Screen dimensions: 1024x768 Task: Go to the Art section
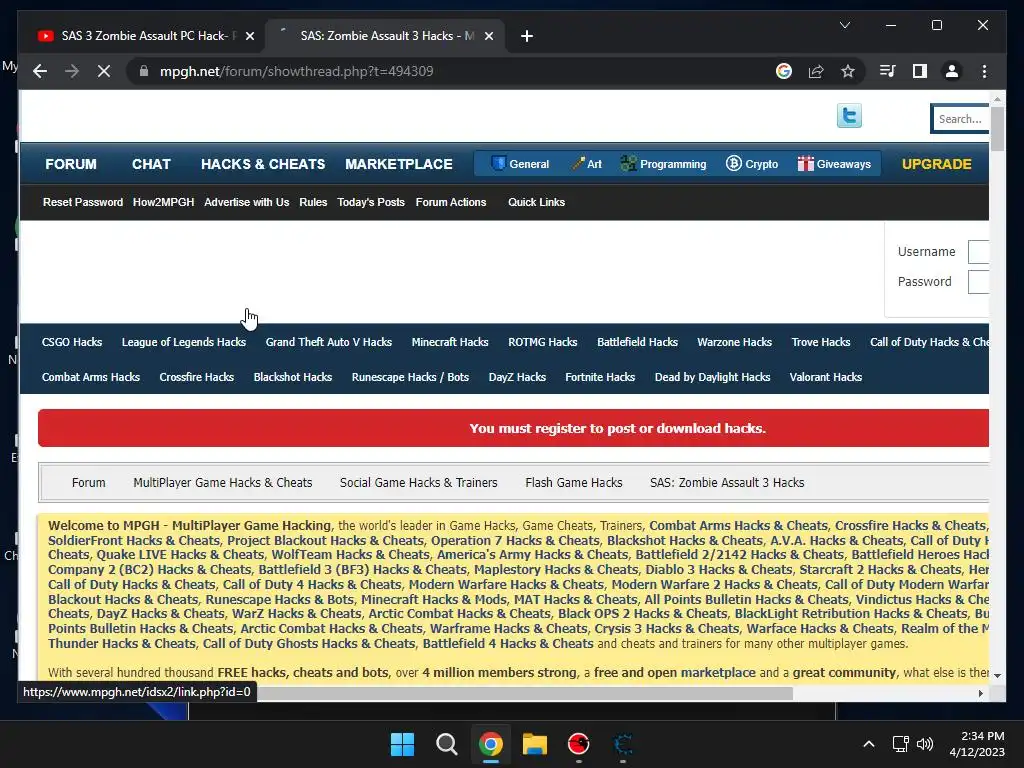click(x=586, y=164)
